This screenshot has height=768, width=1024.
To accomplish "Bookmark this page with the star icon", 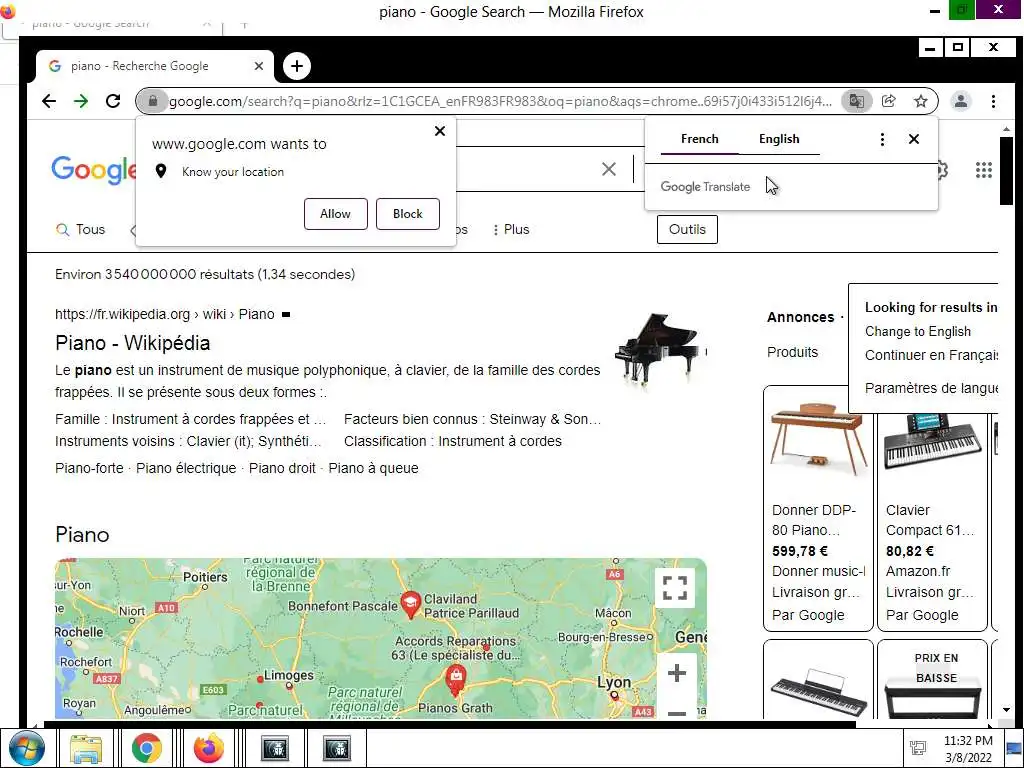I will 921,101.
